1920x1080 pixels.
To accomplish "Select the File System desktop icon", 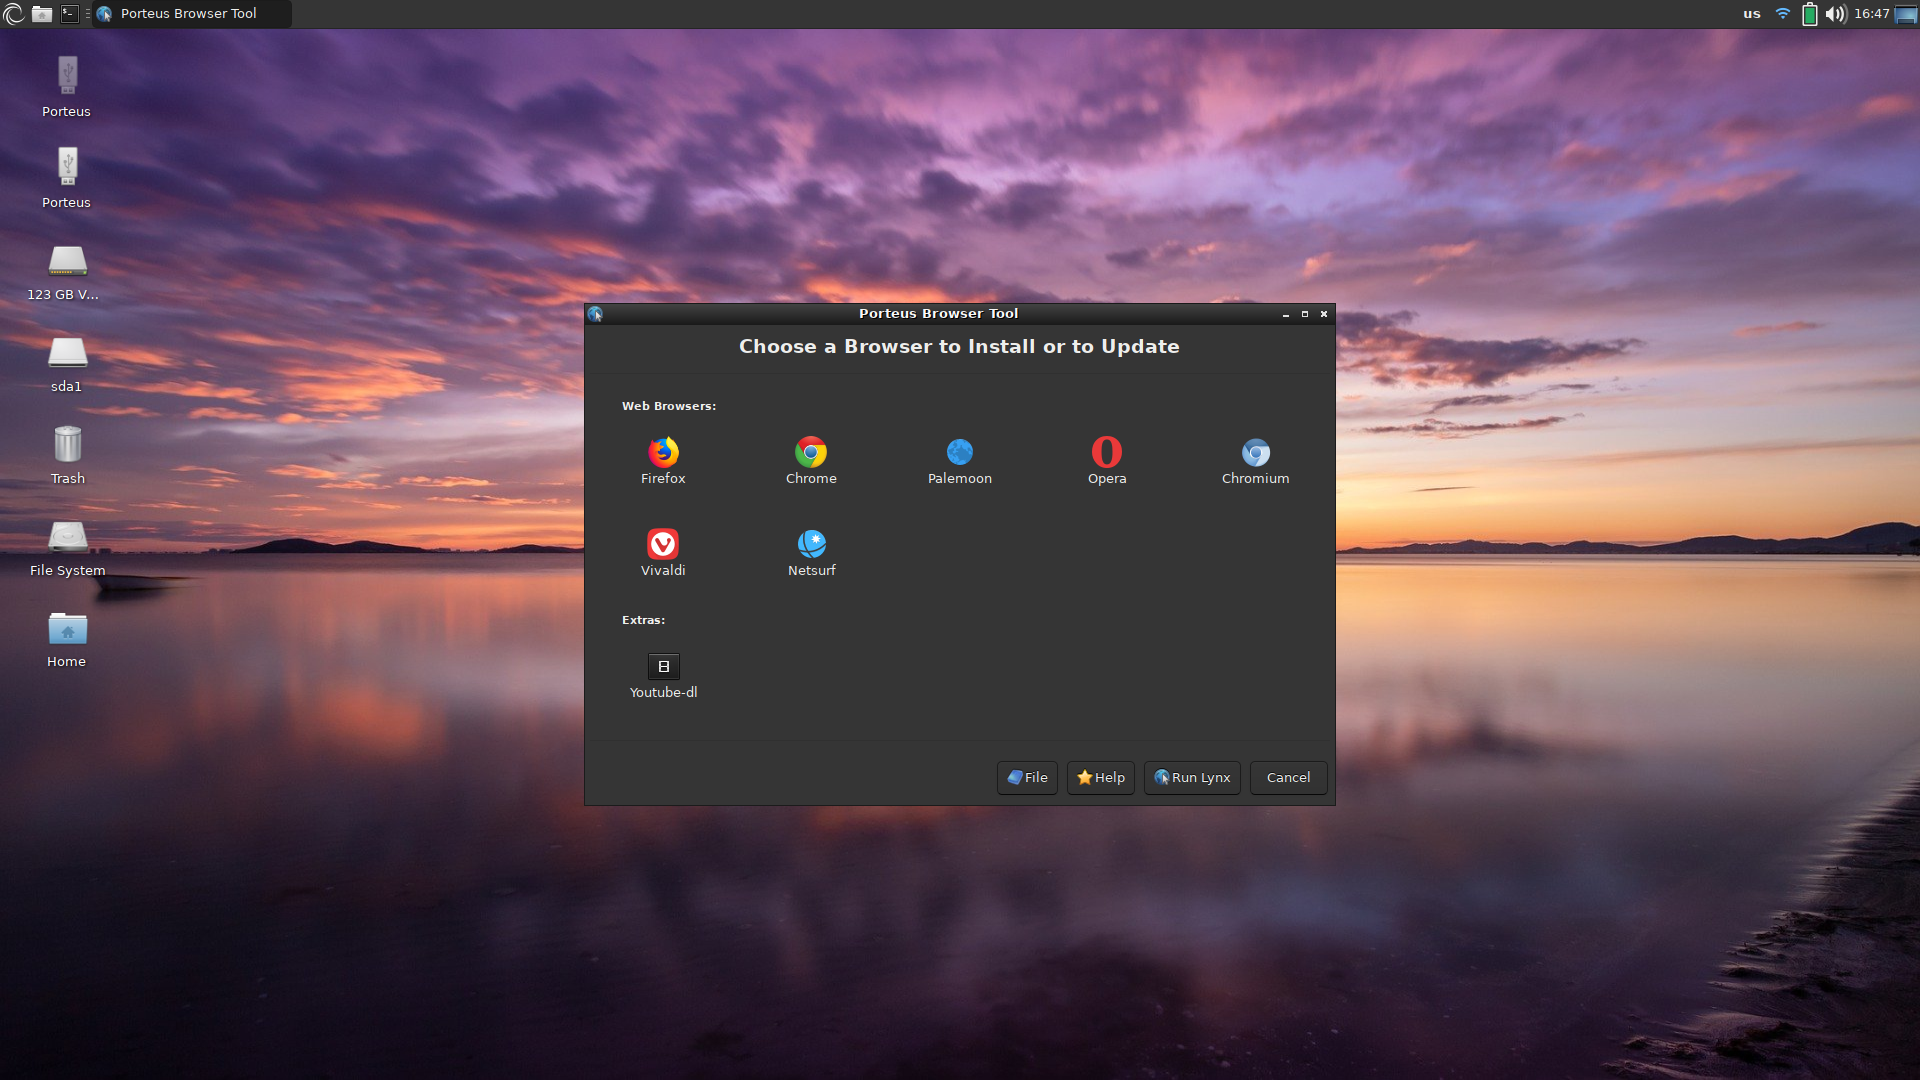I will click(x=67, y=549).
